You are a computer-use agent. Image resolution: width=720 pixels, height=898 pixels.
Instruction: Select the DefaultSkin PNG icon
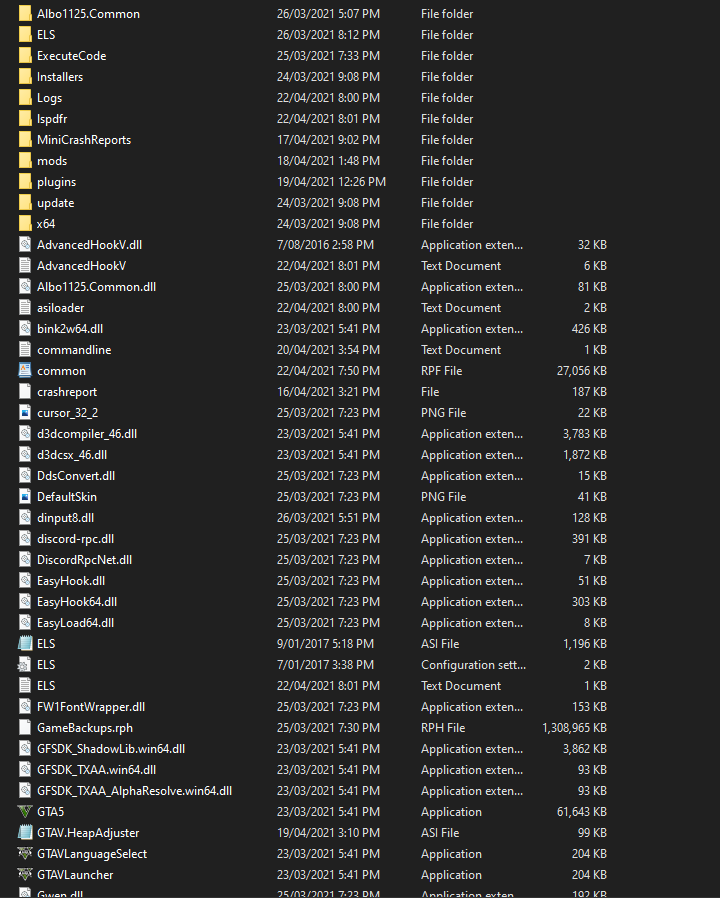[25, 497]
